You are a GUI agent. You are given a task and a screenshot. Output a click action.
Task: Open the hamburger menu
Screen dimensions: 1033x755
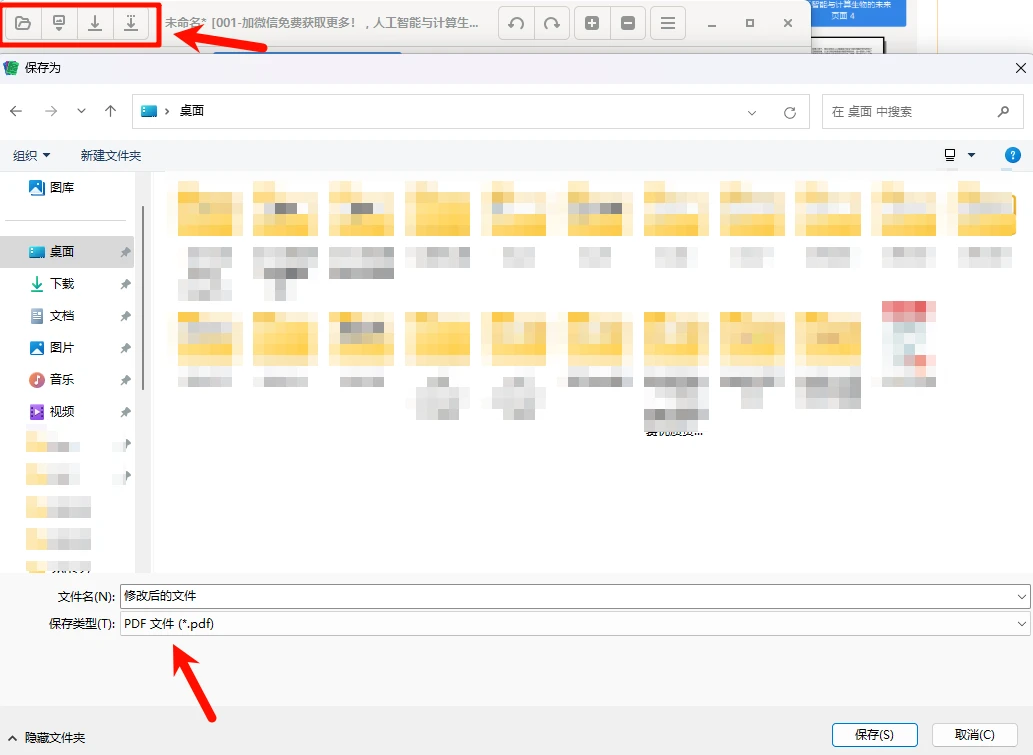coord(667,23)
